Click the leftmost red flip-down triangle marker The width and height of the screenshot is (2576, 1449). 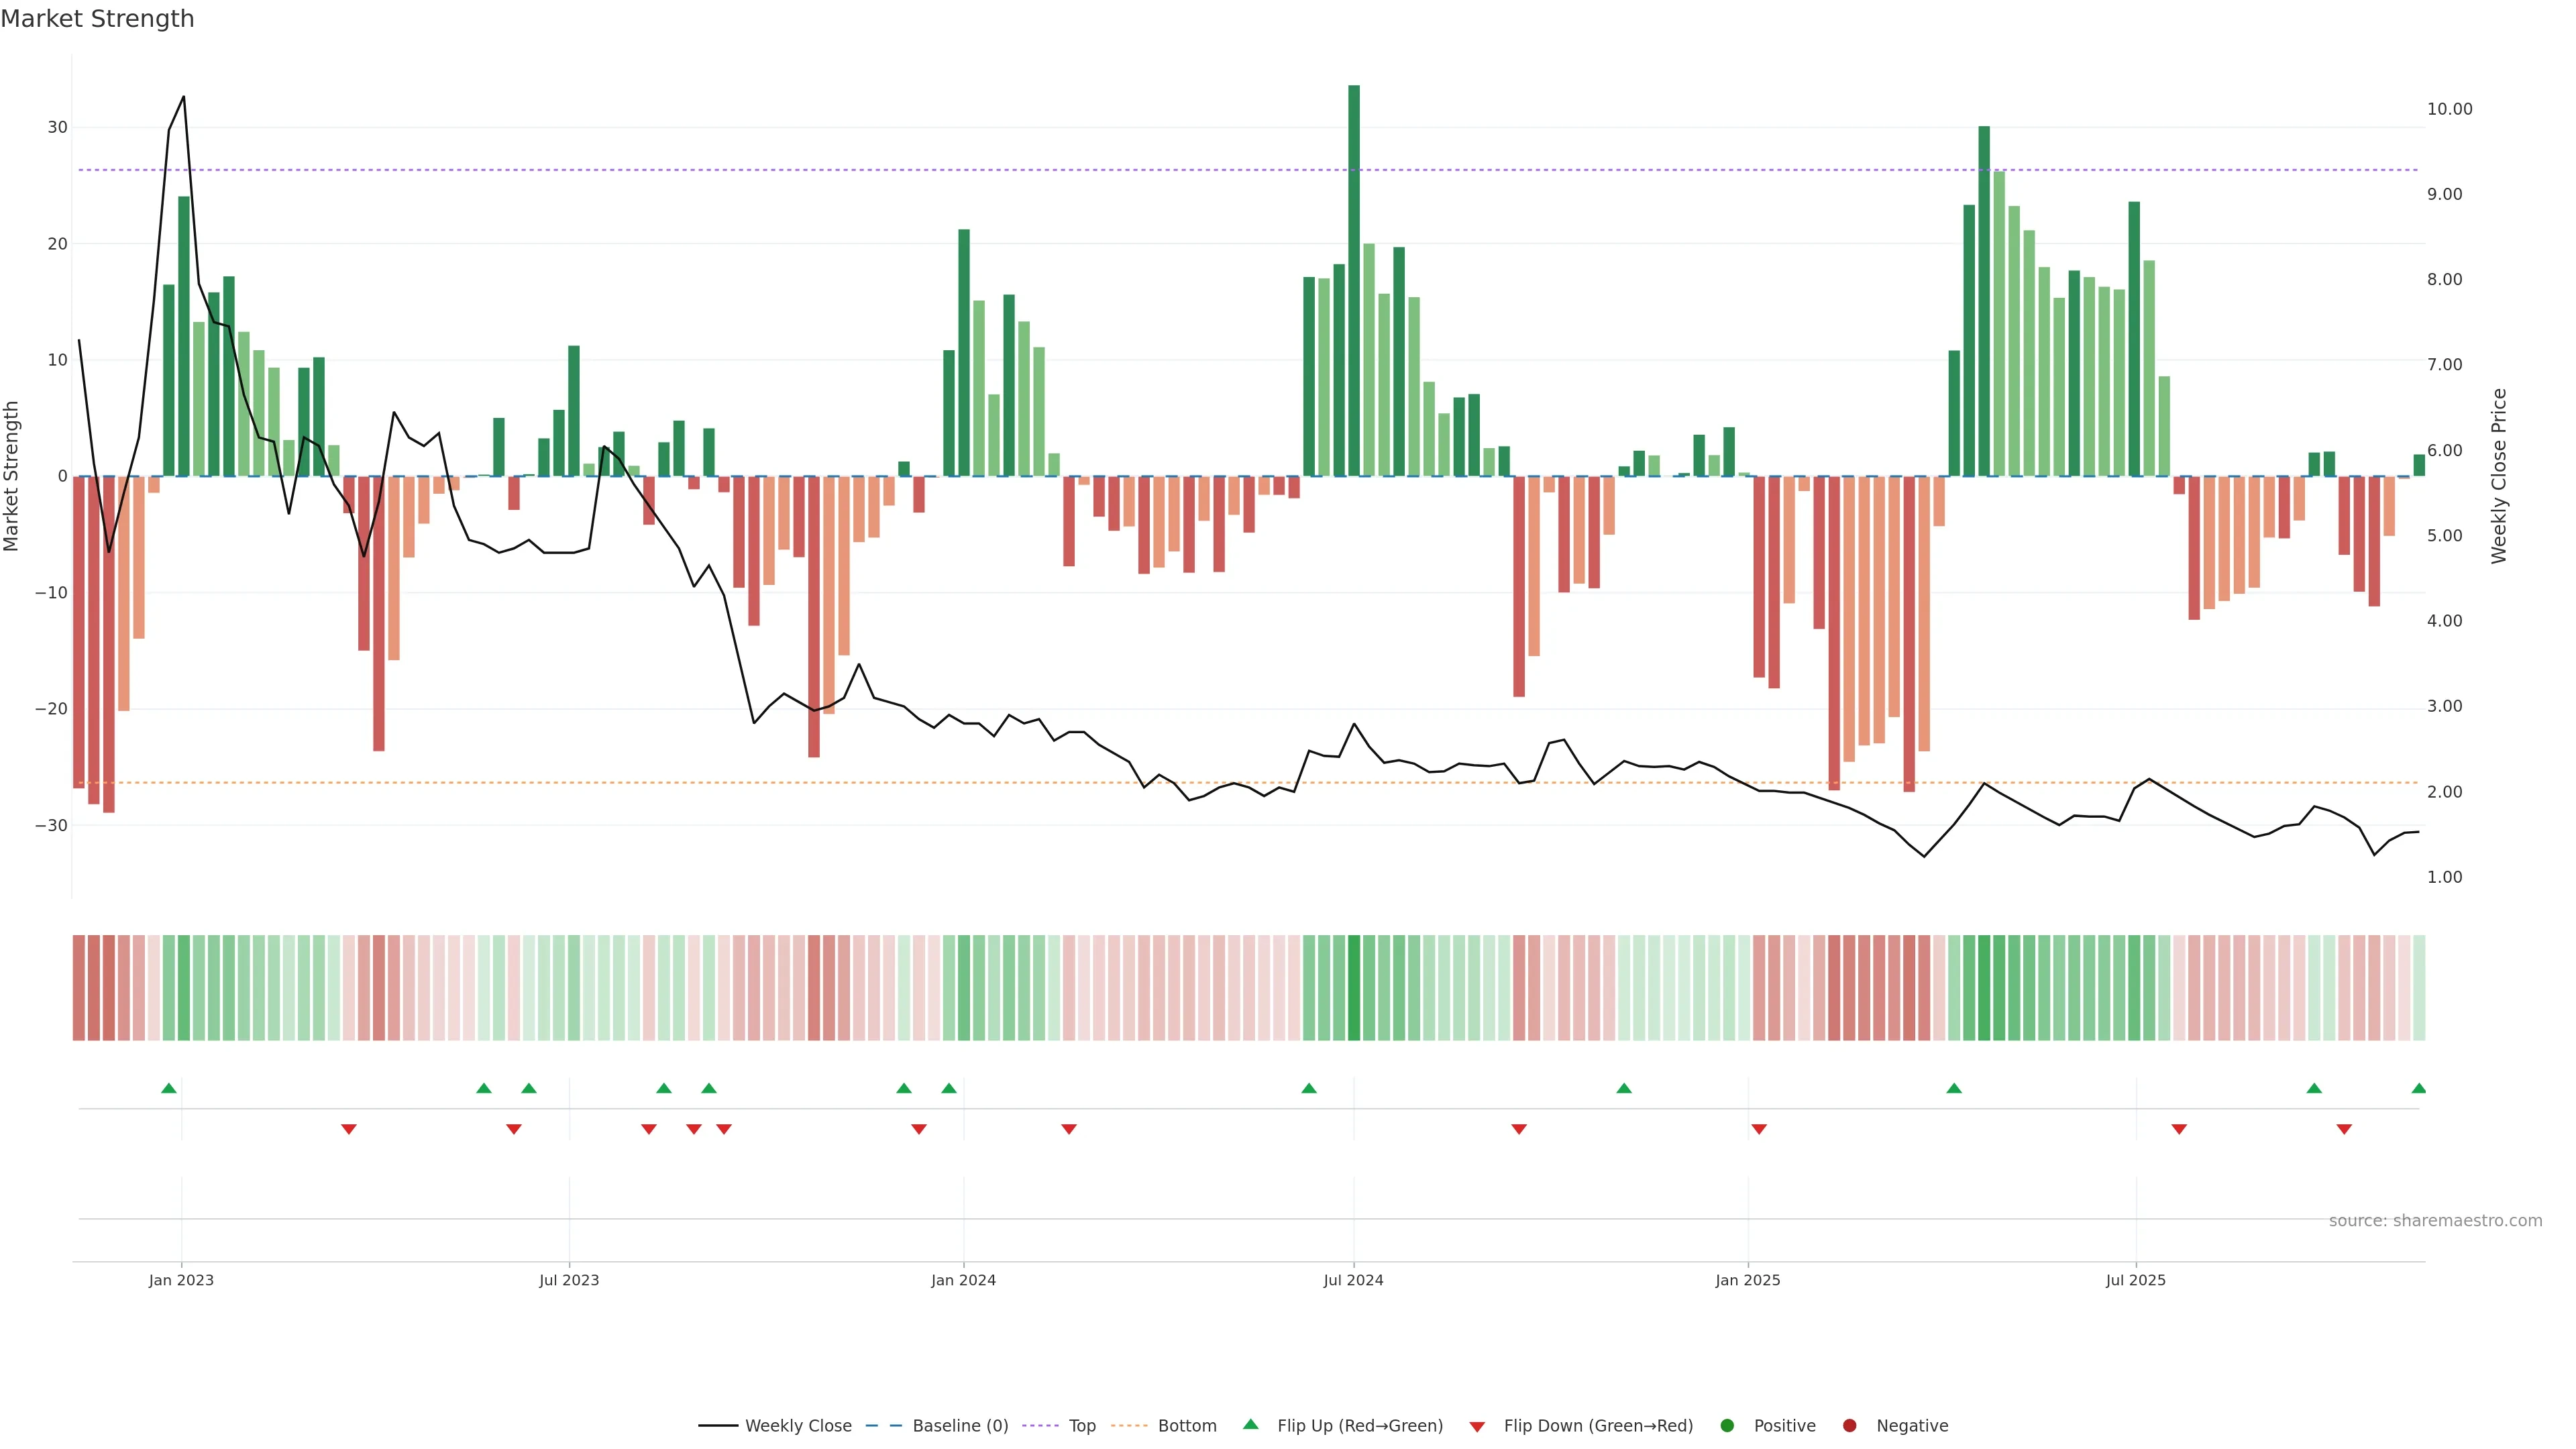349,1129
